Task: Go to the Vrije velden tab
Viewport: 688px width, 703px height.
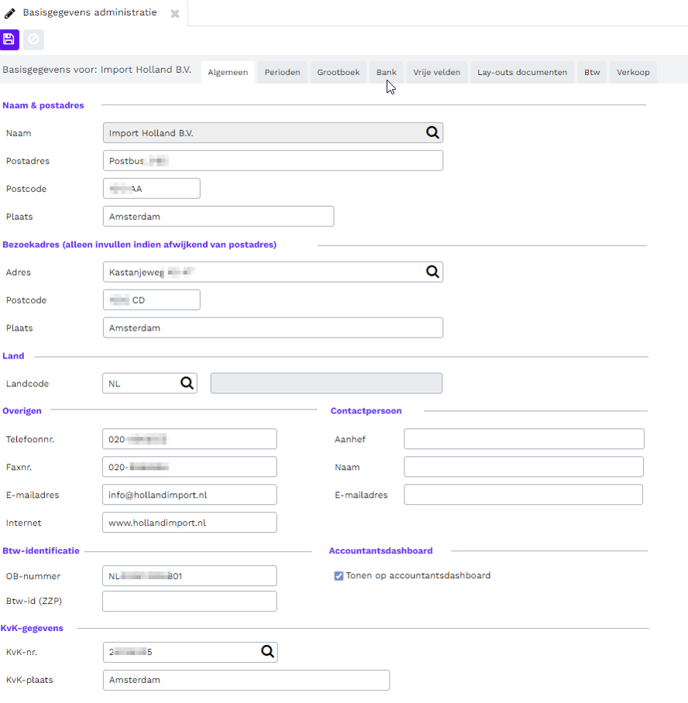Action: (437, 72)
